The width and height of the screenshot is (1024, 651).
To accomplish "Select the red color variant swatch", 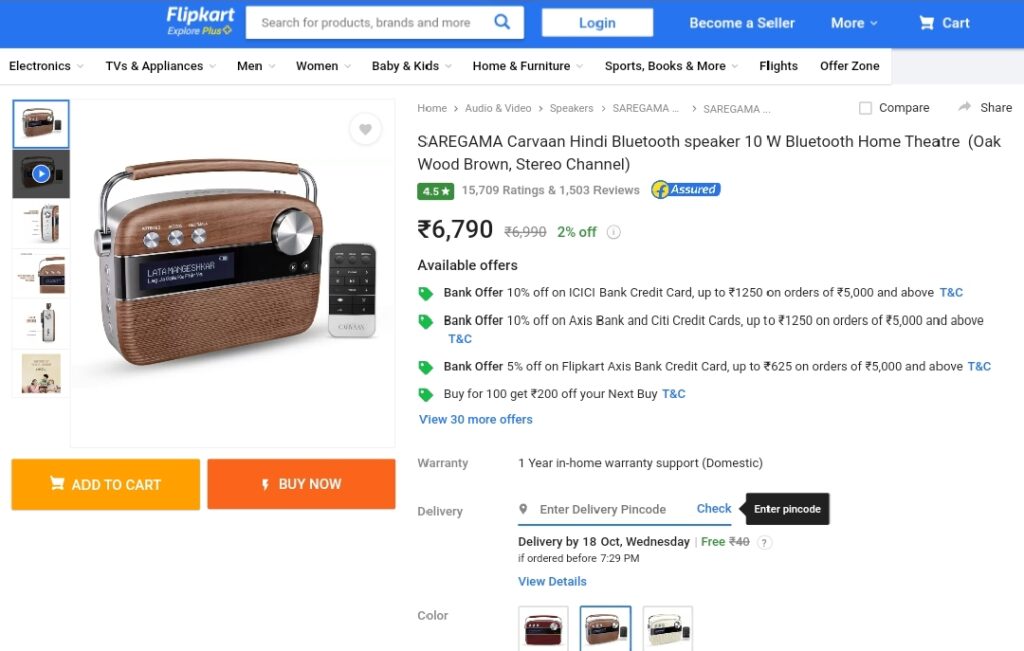I will pyautogui.click(x=543, y=629).
